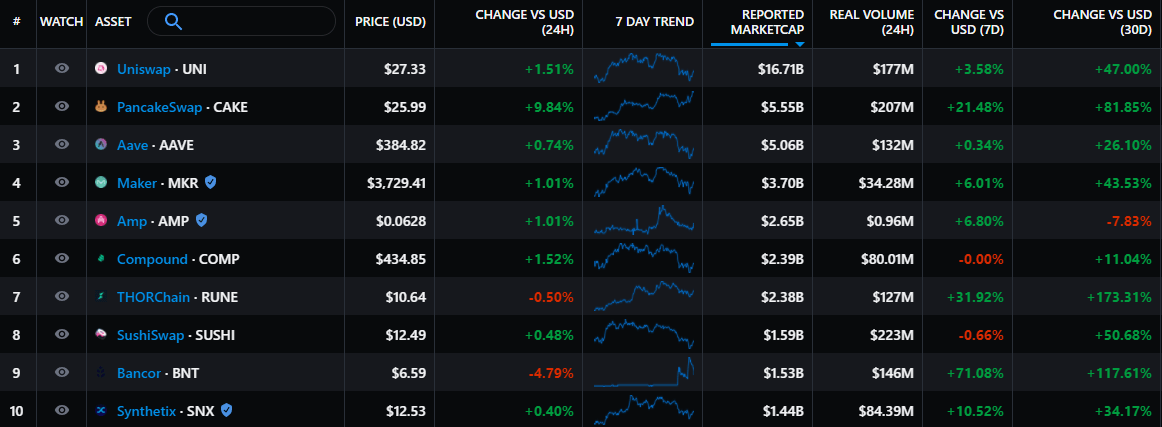The width and height of the screenshot is (1162, 427).
Task: Click the Aave ghost logo icon
Action: 101,145
